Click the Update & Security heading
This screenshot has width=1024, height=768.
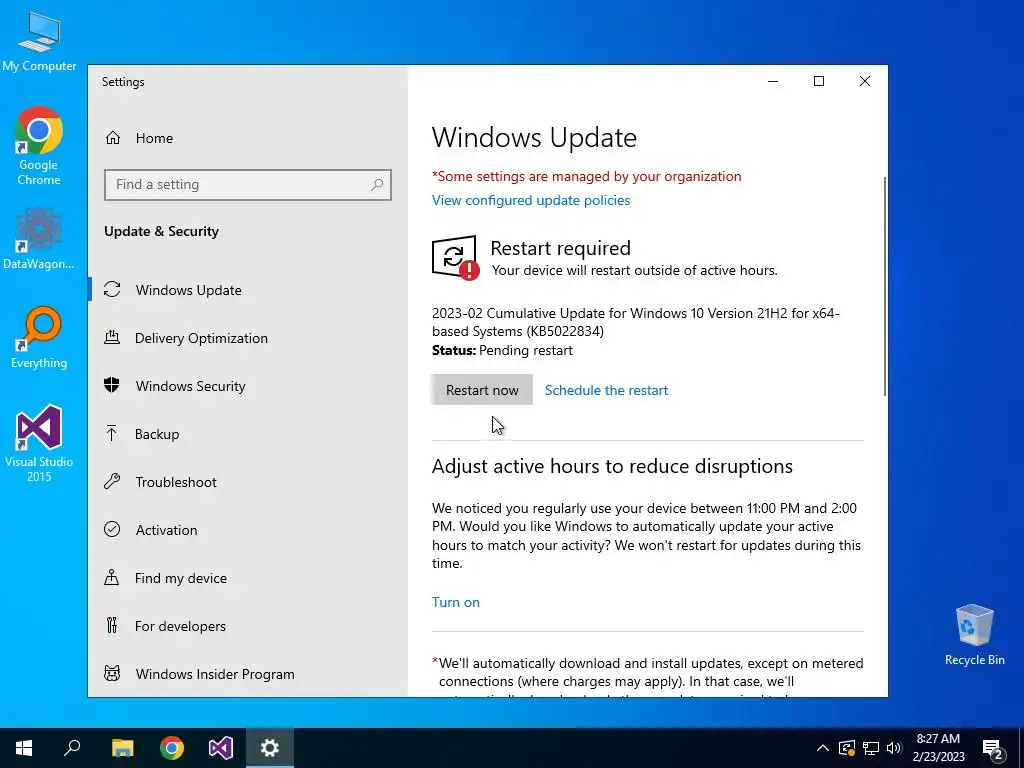(x=161, y=231)
